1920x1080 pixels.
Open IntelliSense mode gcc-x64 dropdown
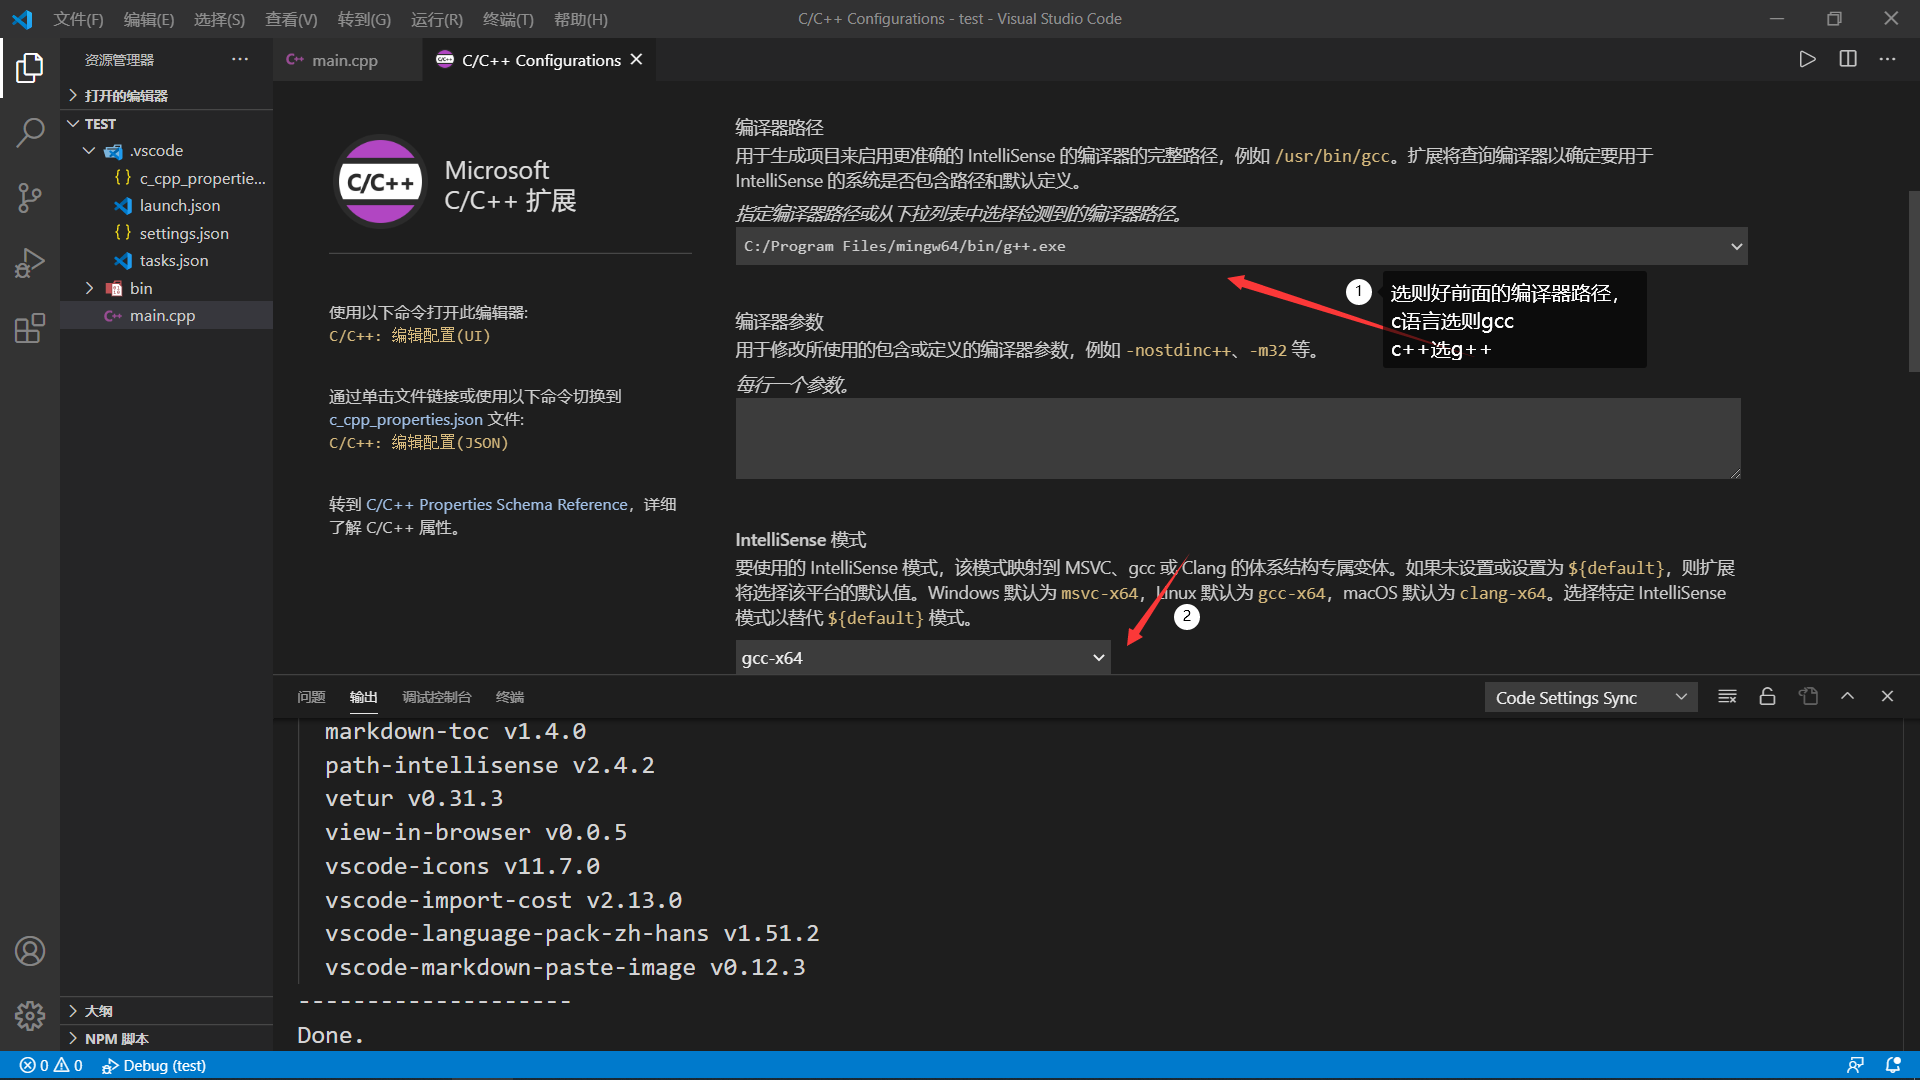pyautogui.click(x=922, y=657)
